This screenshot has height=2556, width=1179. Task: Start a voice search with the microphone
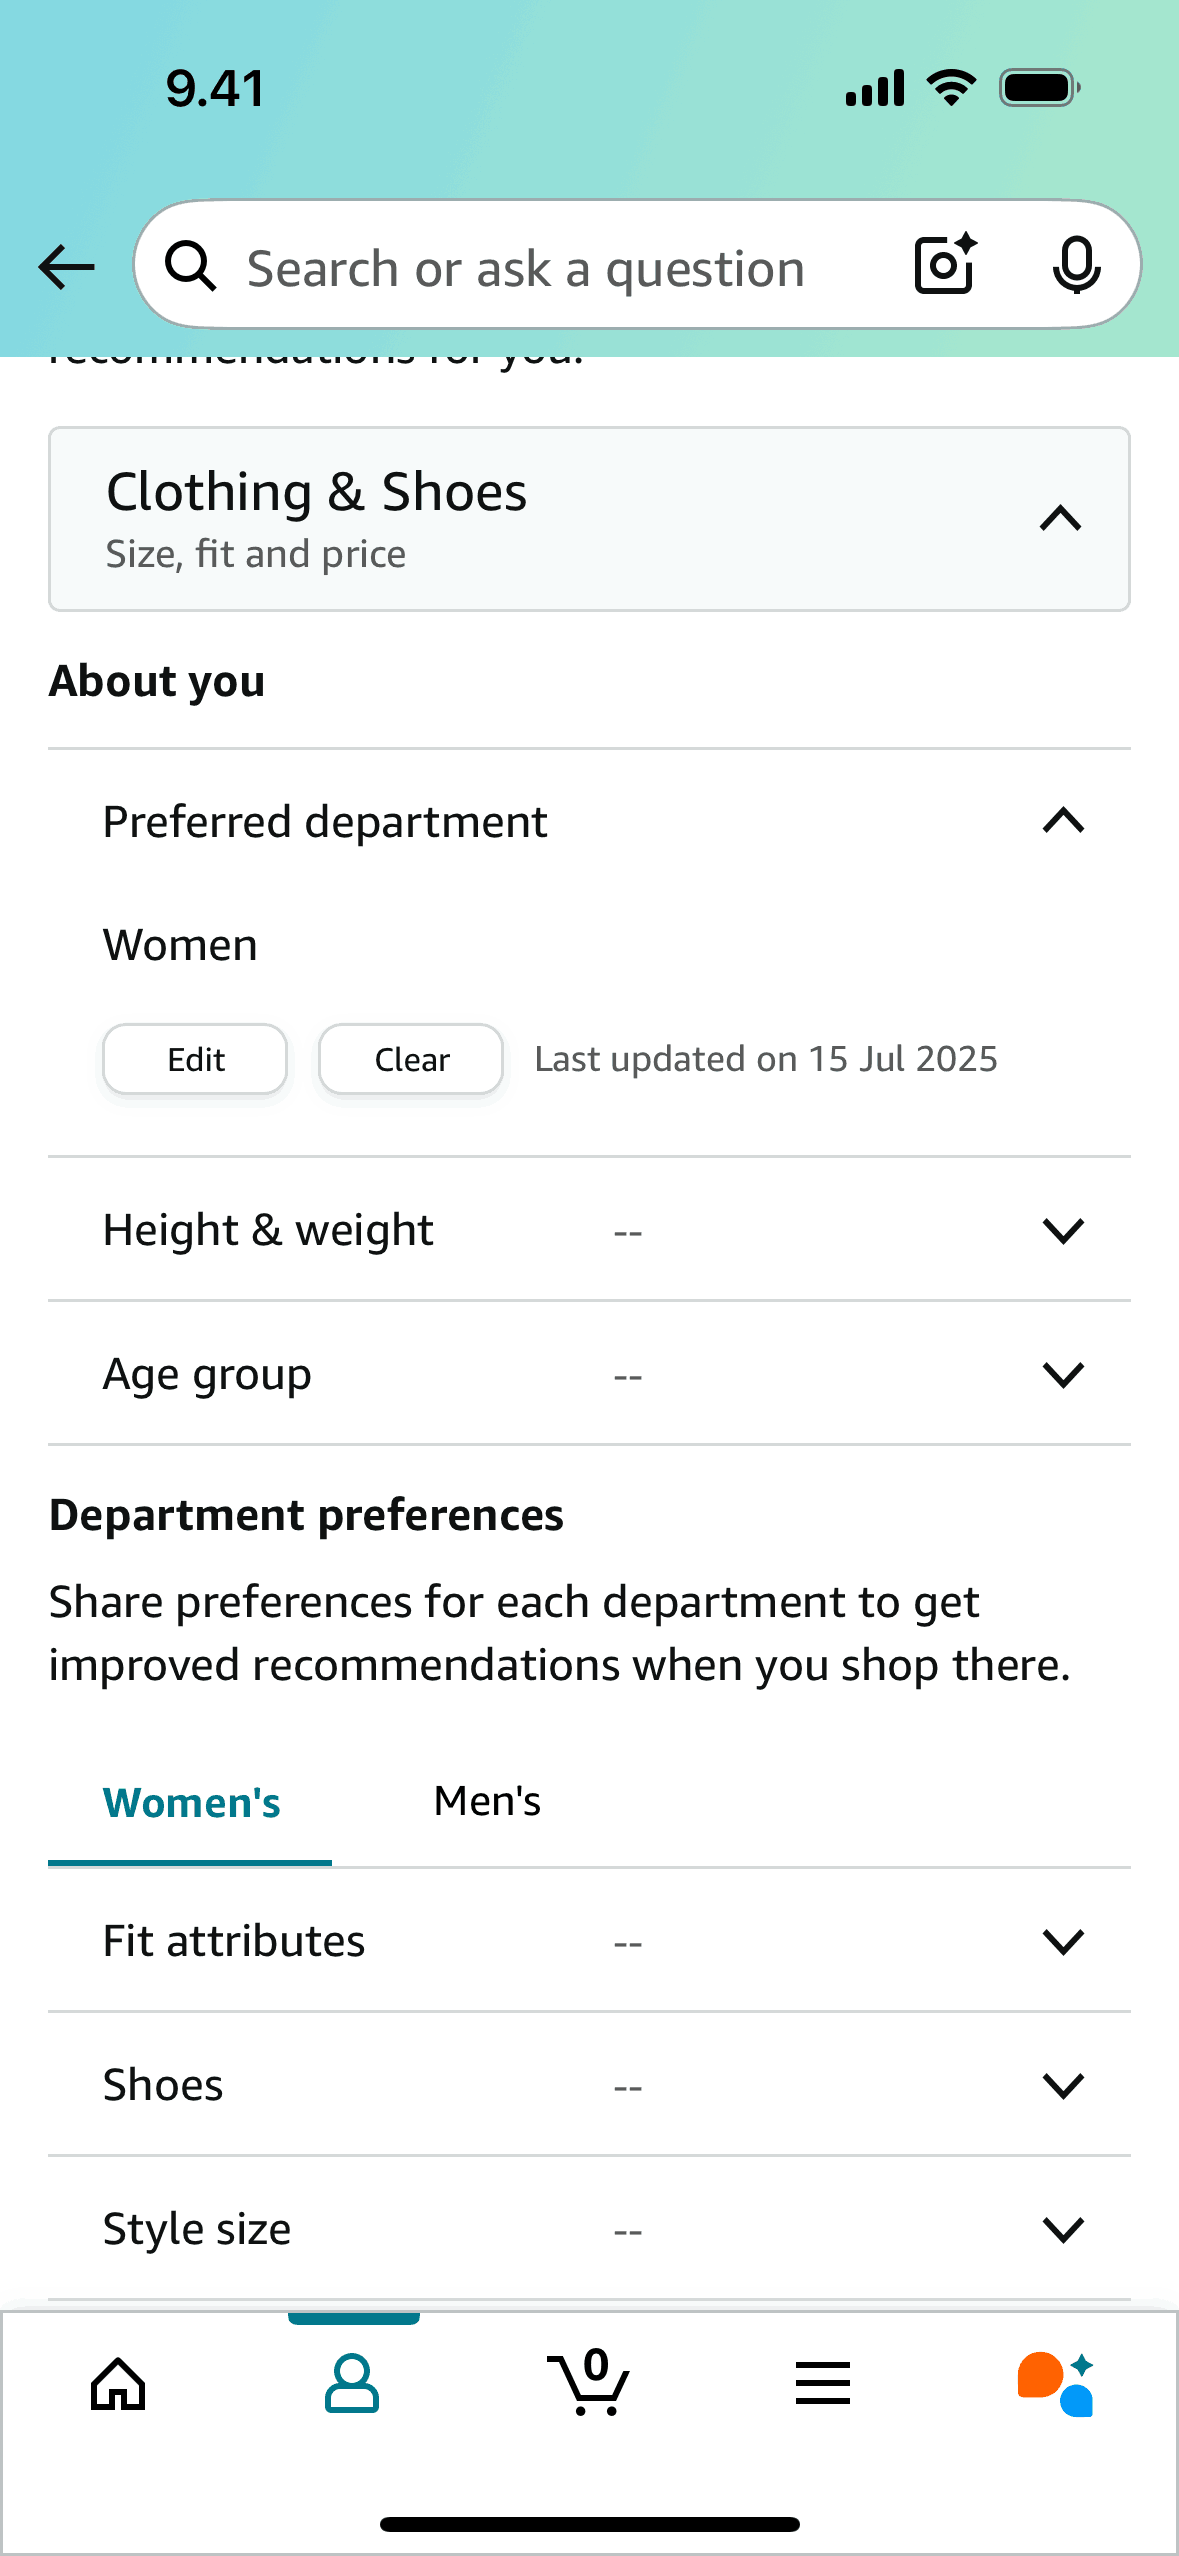click(x=1075, y=265)
